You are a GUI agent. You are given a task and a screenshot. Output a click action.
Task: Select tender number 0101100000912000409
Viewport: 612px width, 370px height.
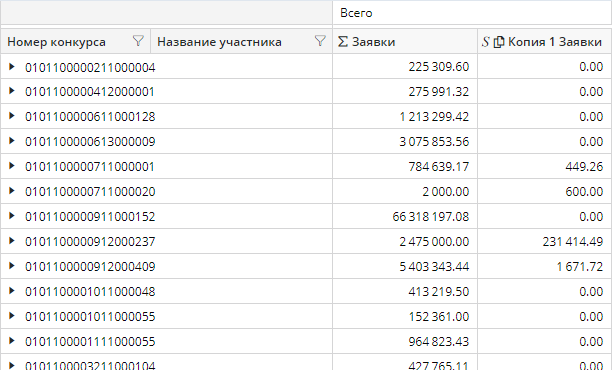(90, 267)
